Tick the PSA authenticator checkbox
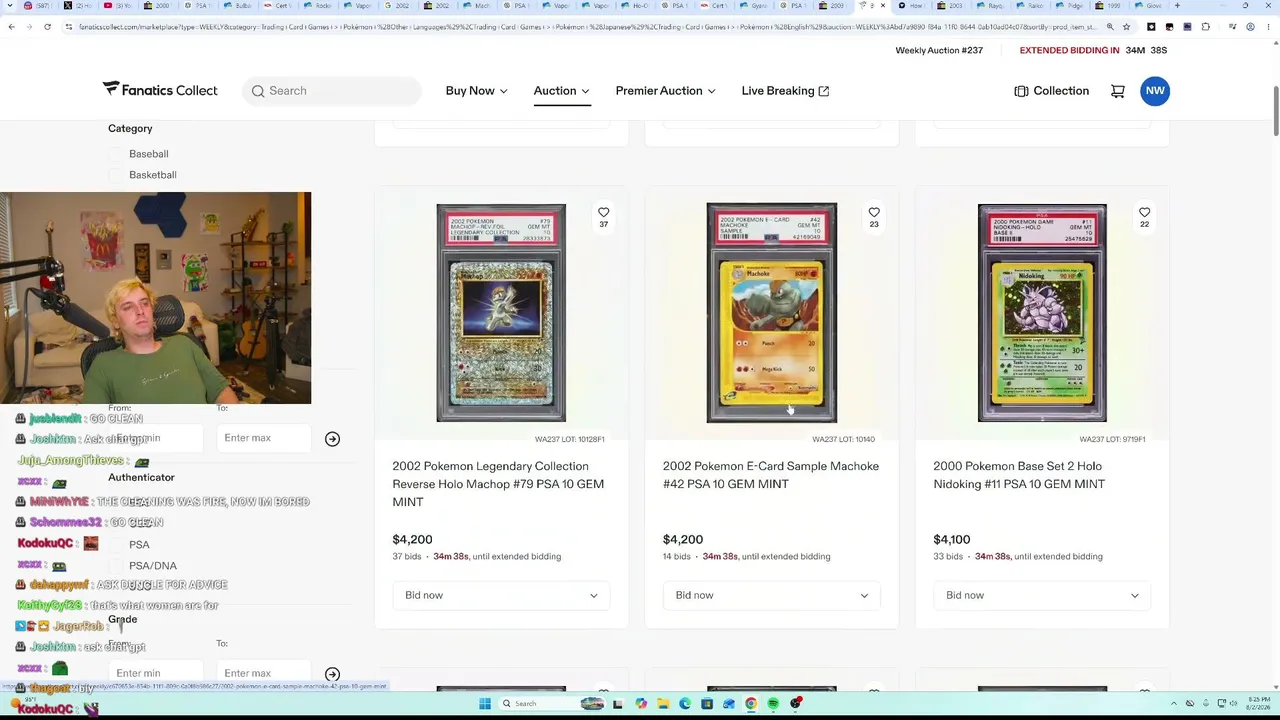The height and width of the screenshot is (720, 1280). (116, 545)
